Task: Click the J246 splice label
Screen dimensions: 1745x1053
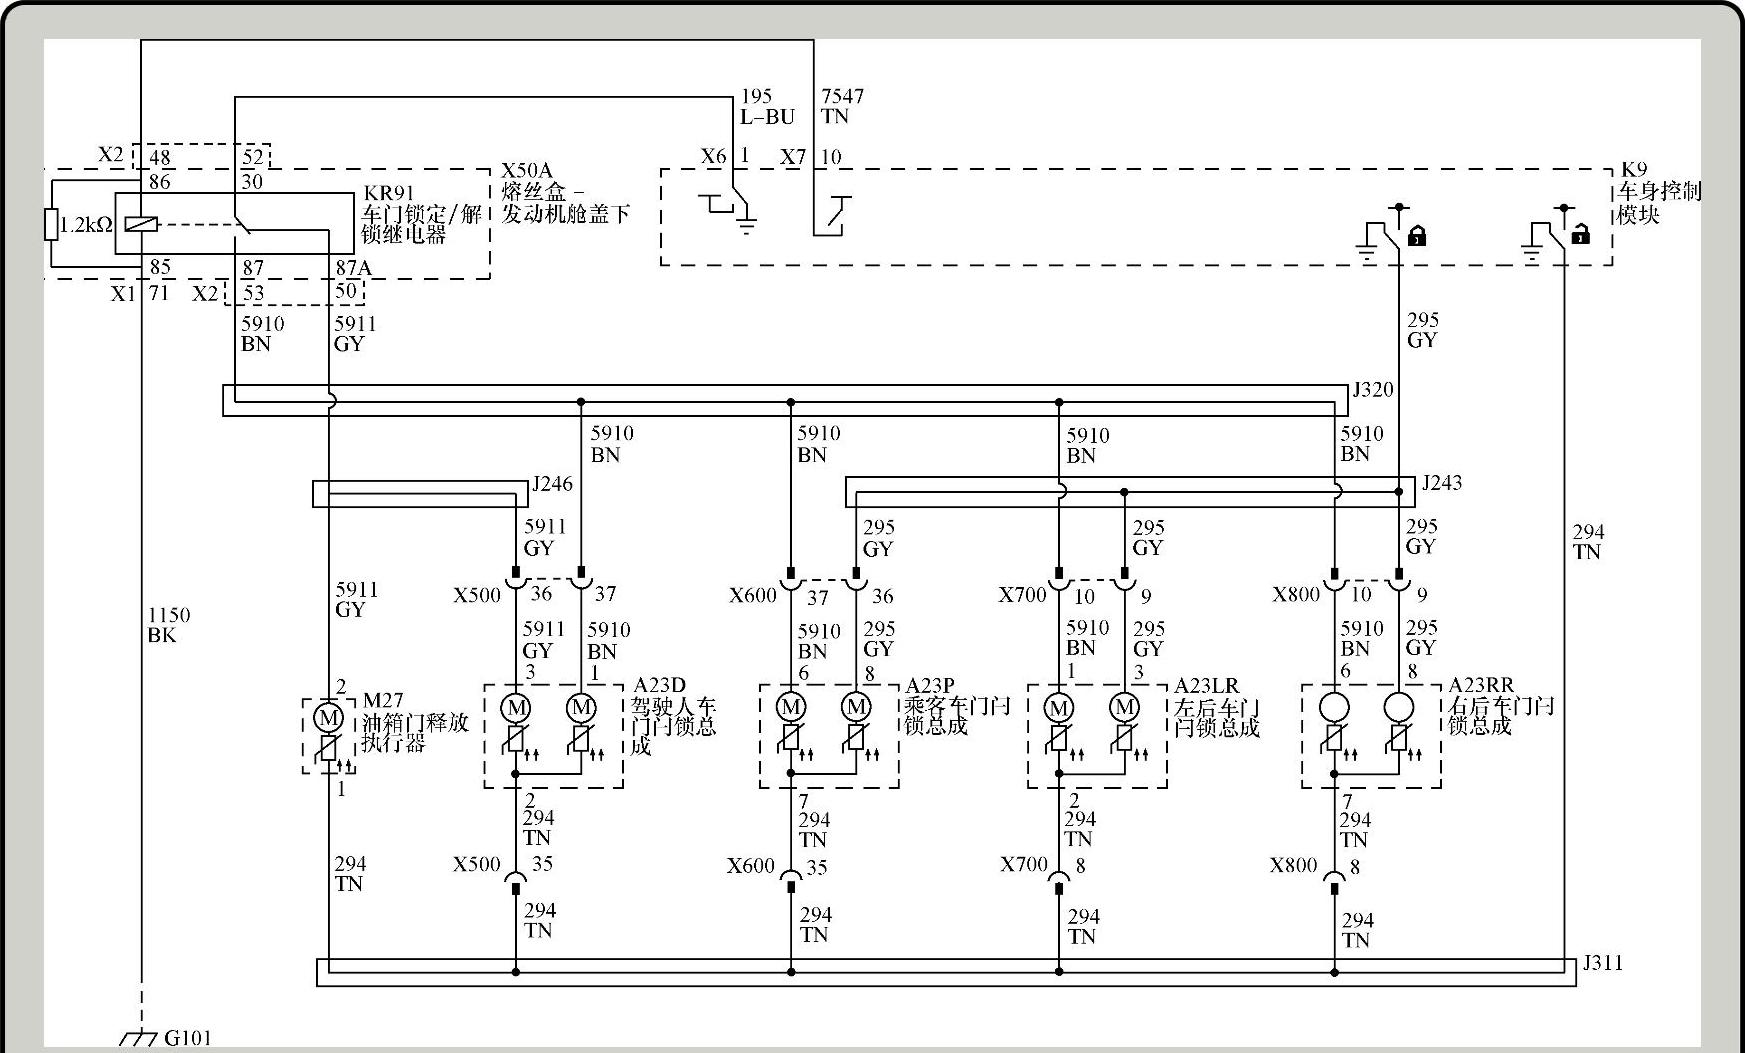Action: (552, 484)
